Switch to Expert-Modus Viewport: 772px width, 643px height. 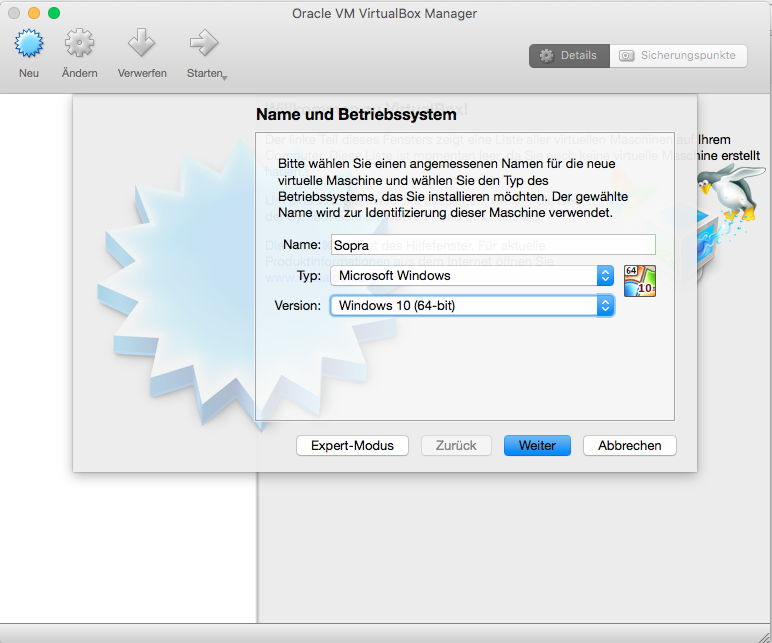352,446
